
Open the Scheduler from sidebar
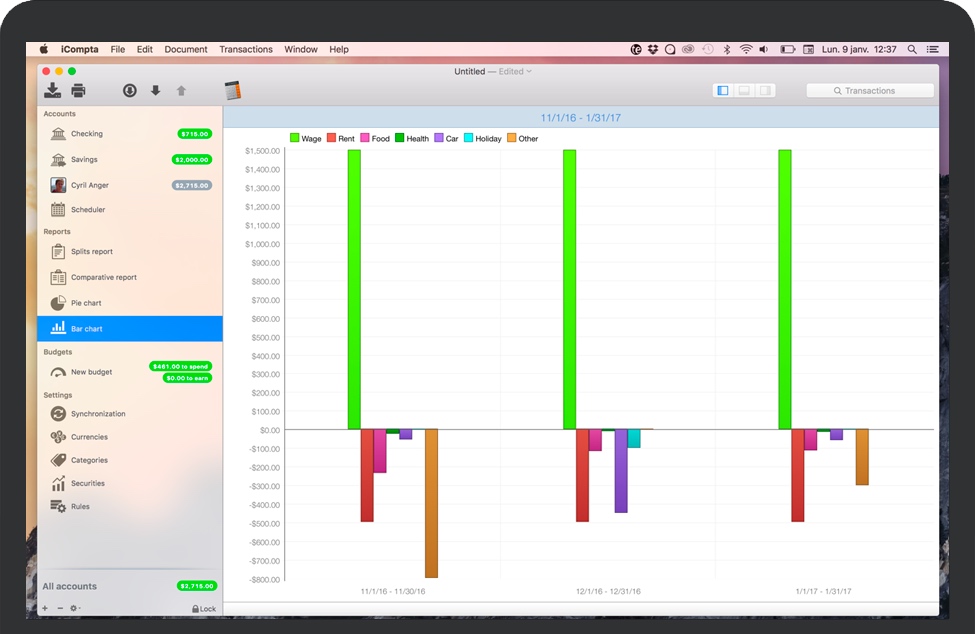click(x=87, y=210)
